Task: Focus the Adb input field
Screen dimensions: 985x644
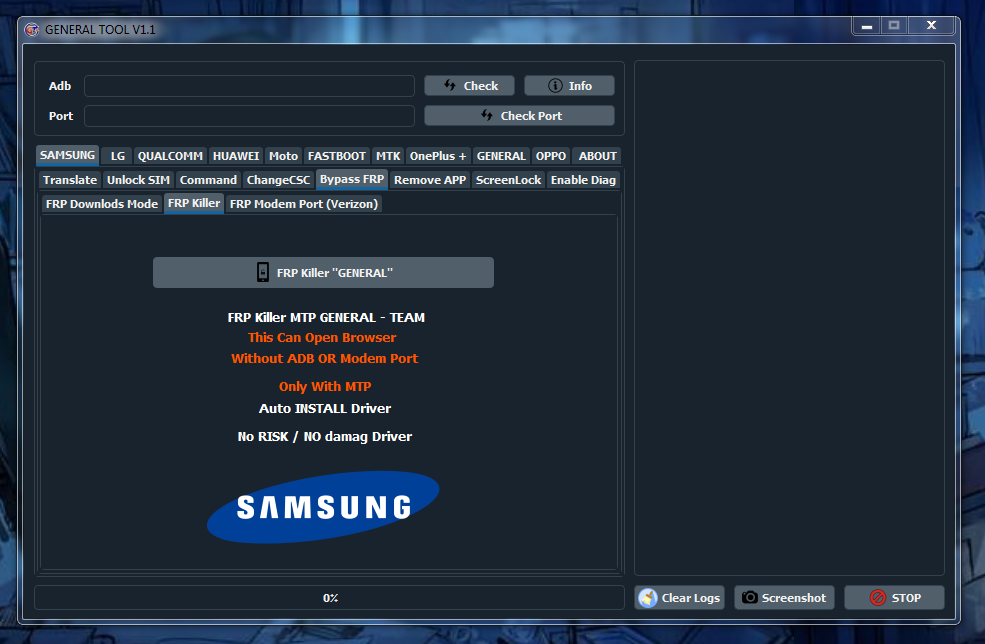Action: 249,85
